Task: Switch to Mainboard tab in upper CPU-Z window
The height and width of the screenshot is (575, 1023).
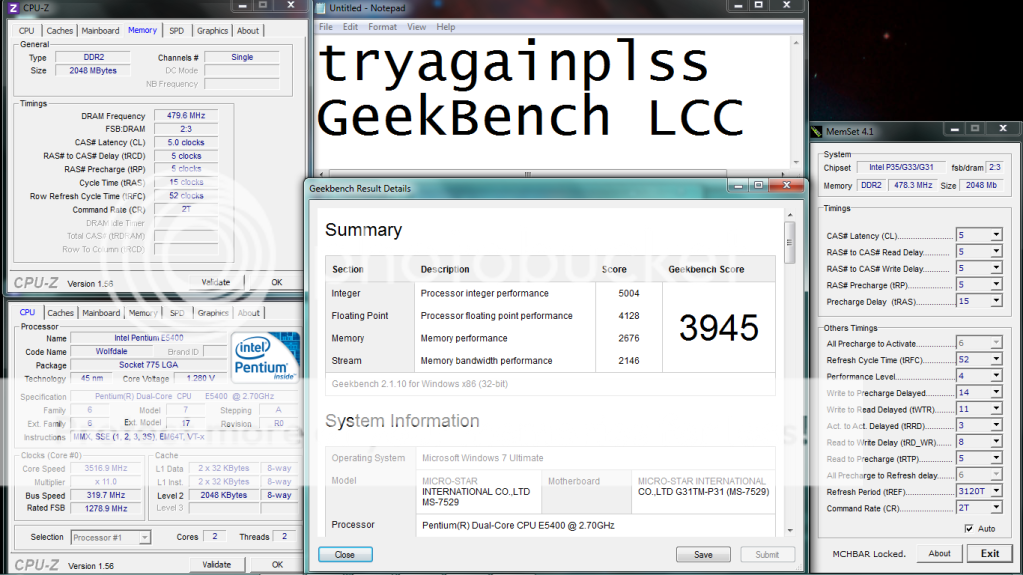Action: click(x=100, y=31)
